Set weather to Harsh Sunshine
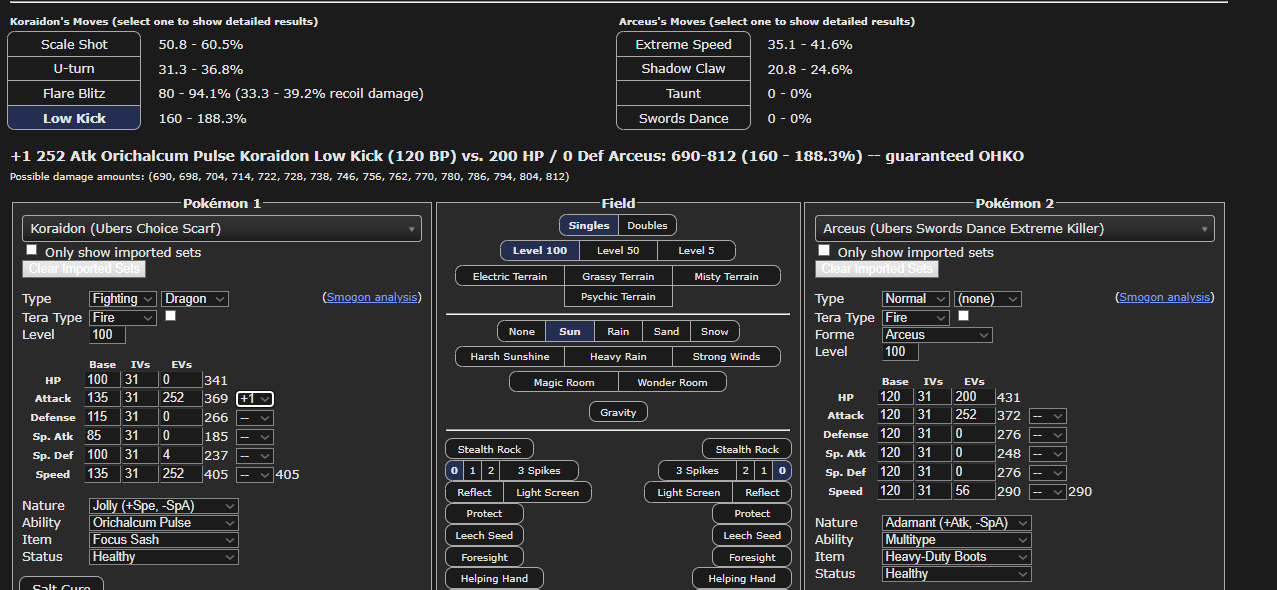Screen dimensions: 1277x590 pyautogui.click(x=509, y=357)
